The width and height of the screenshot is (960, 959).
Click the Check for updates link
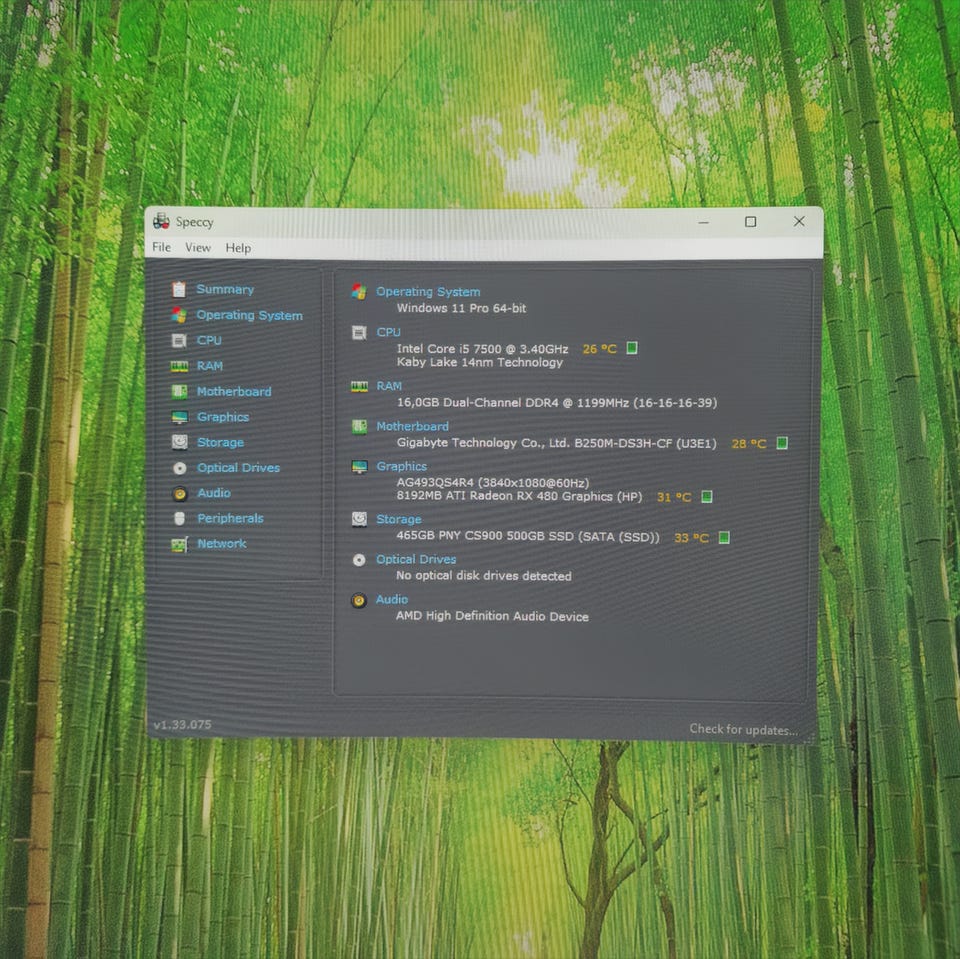(743, 729)
